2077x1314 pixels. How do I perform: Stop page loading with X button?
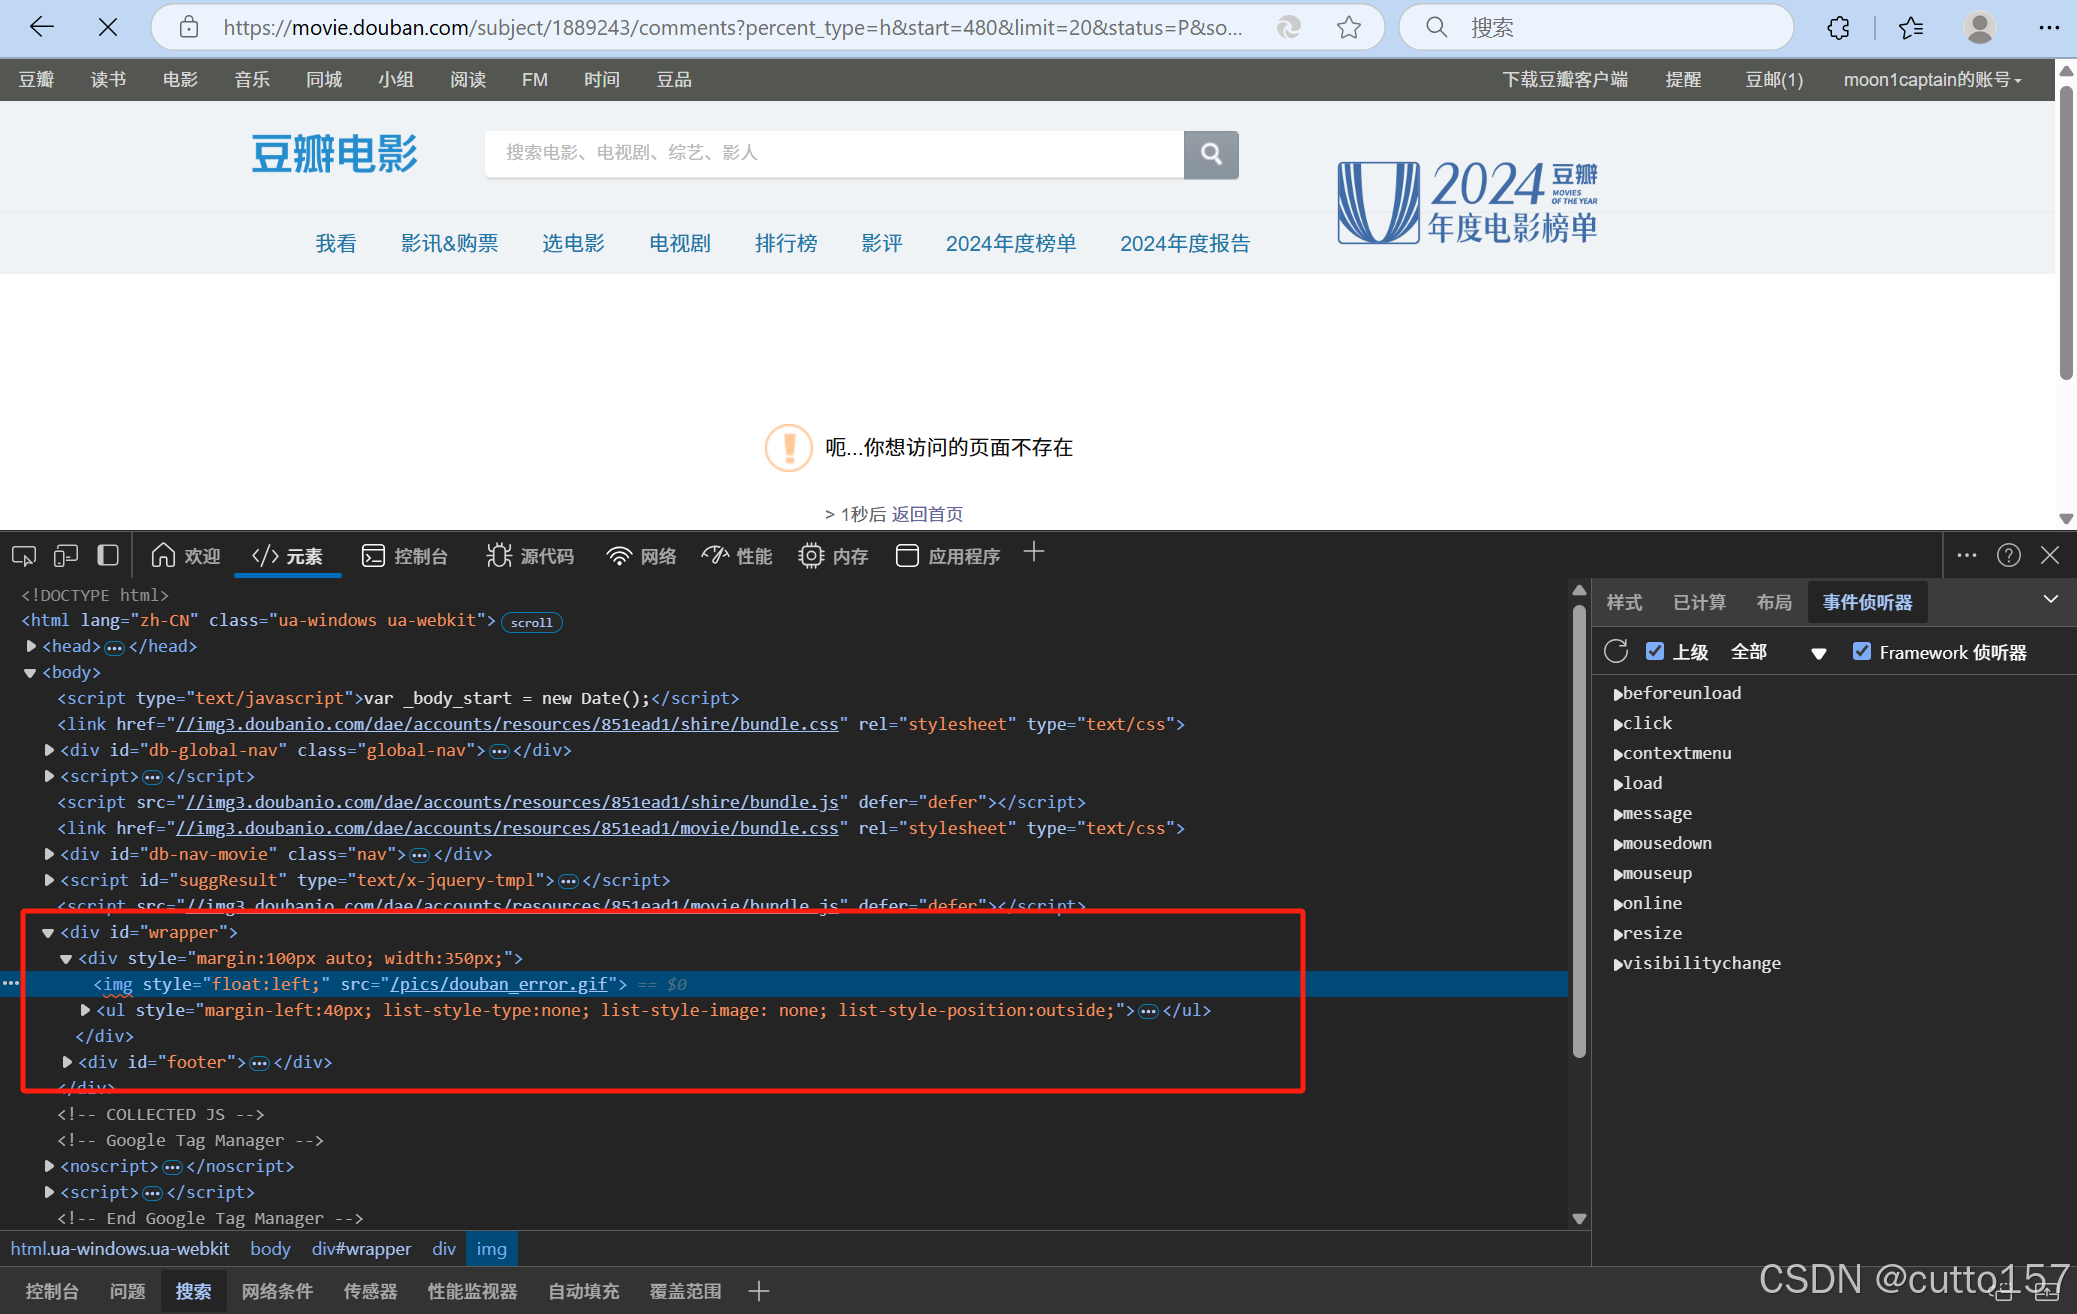108,28
